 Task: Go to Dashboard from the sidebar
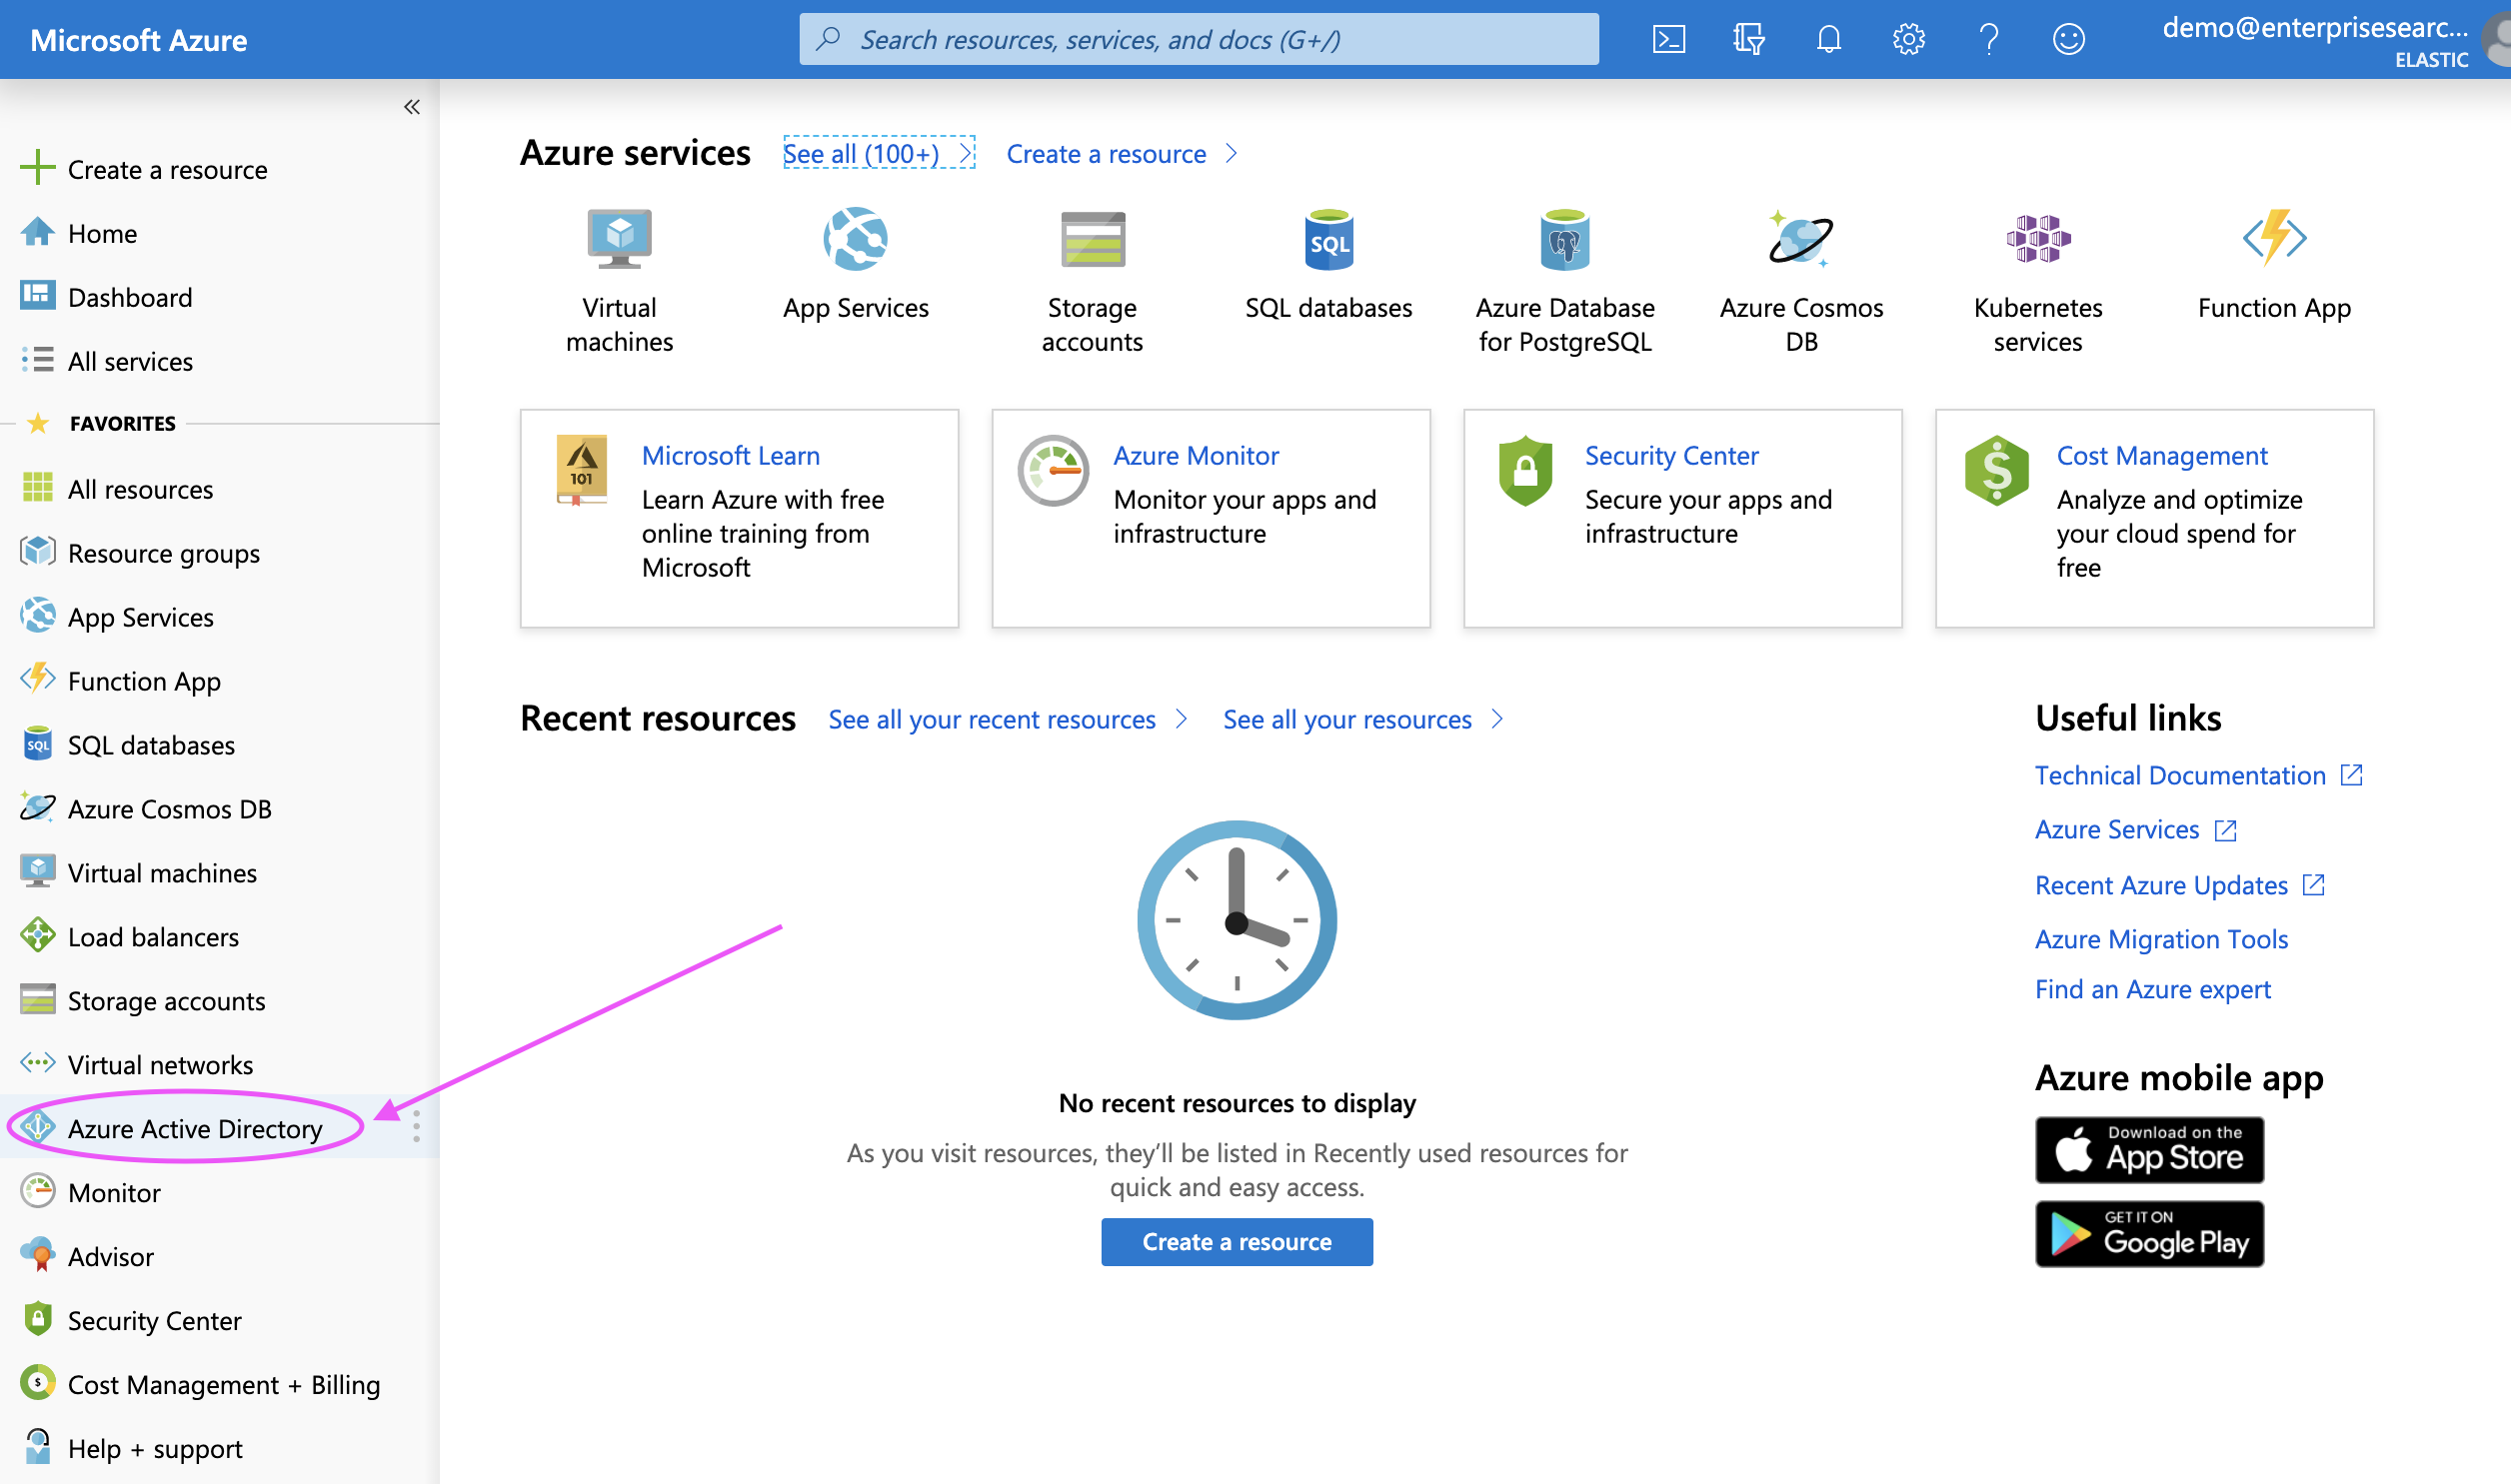[130, 297]
